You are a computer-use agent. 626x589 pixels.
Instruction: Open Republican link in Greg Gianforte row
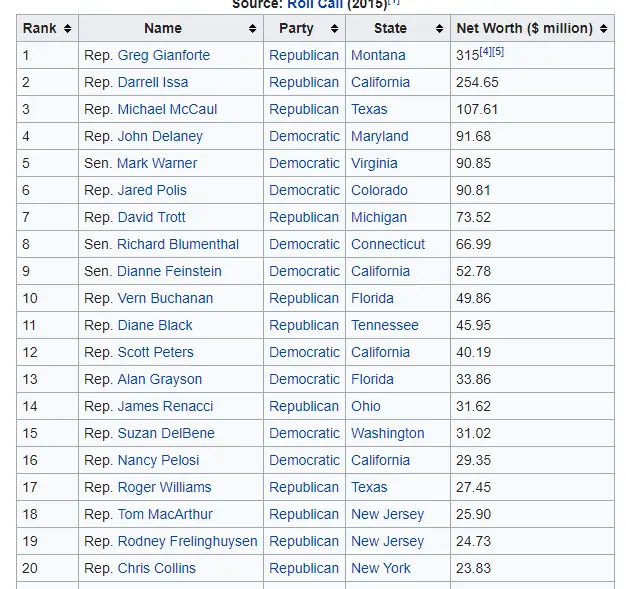tap(304, 55)
